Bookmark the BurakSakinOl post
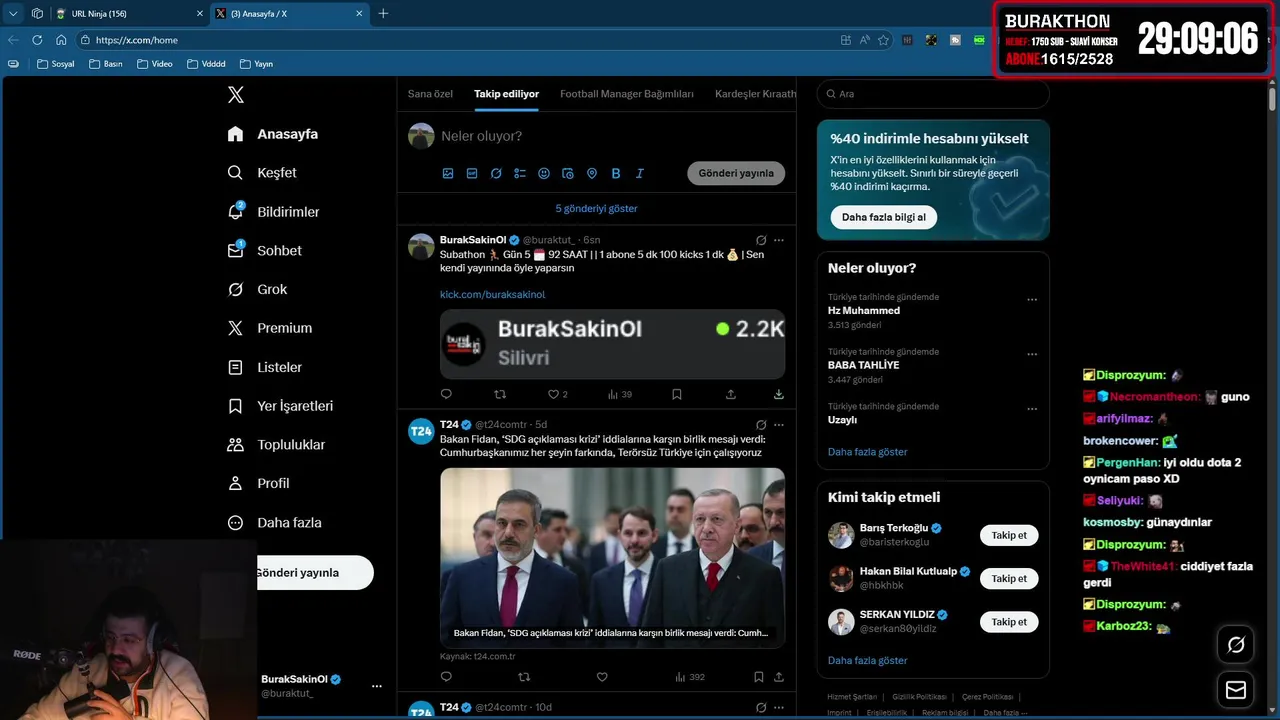1280x720 pixels. pyautogui.click(x=677, y=394)
